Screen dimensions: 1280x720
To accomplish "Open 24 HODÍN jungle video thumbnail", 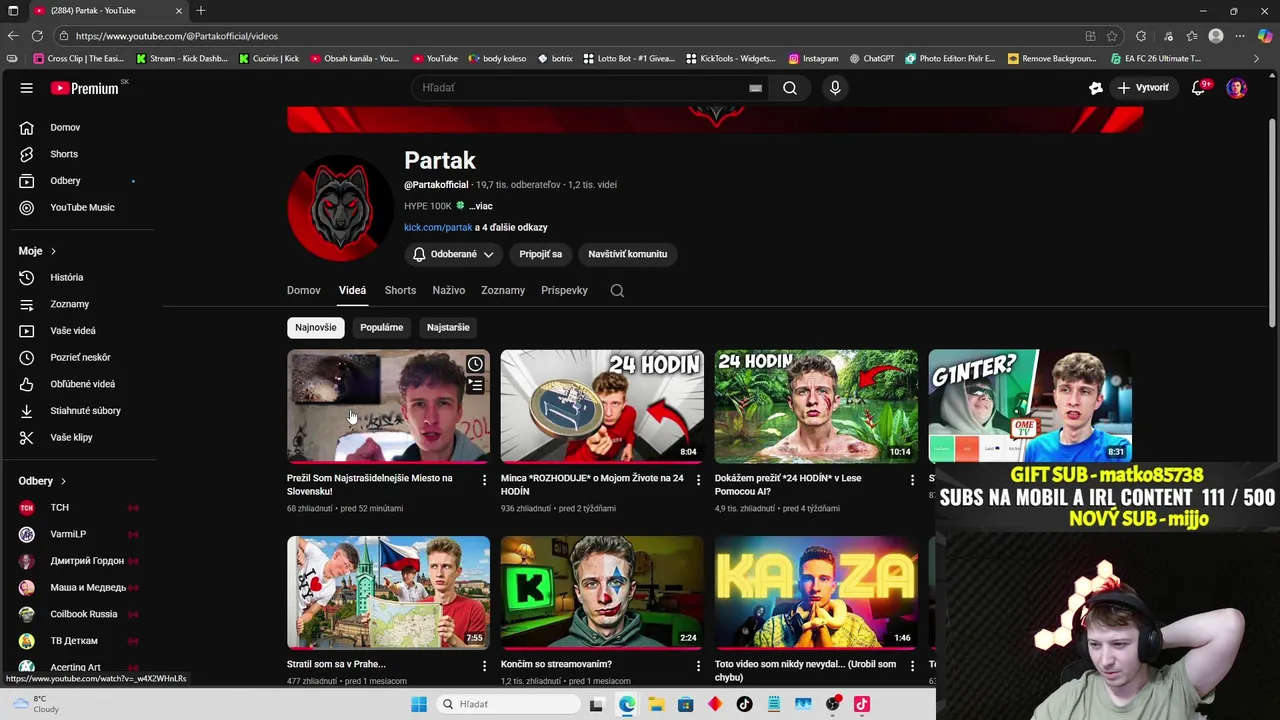I will pos(816,406).
